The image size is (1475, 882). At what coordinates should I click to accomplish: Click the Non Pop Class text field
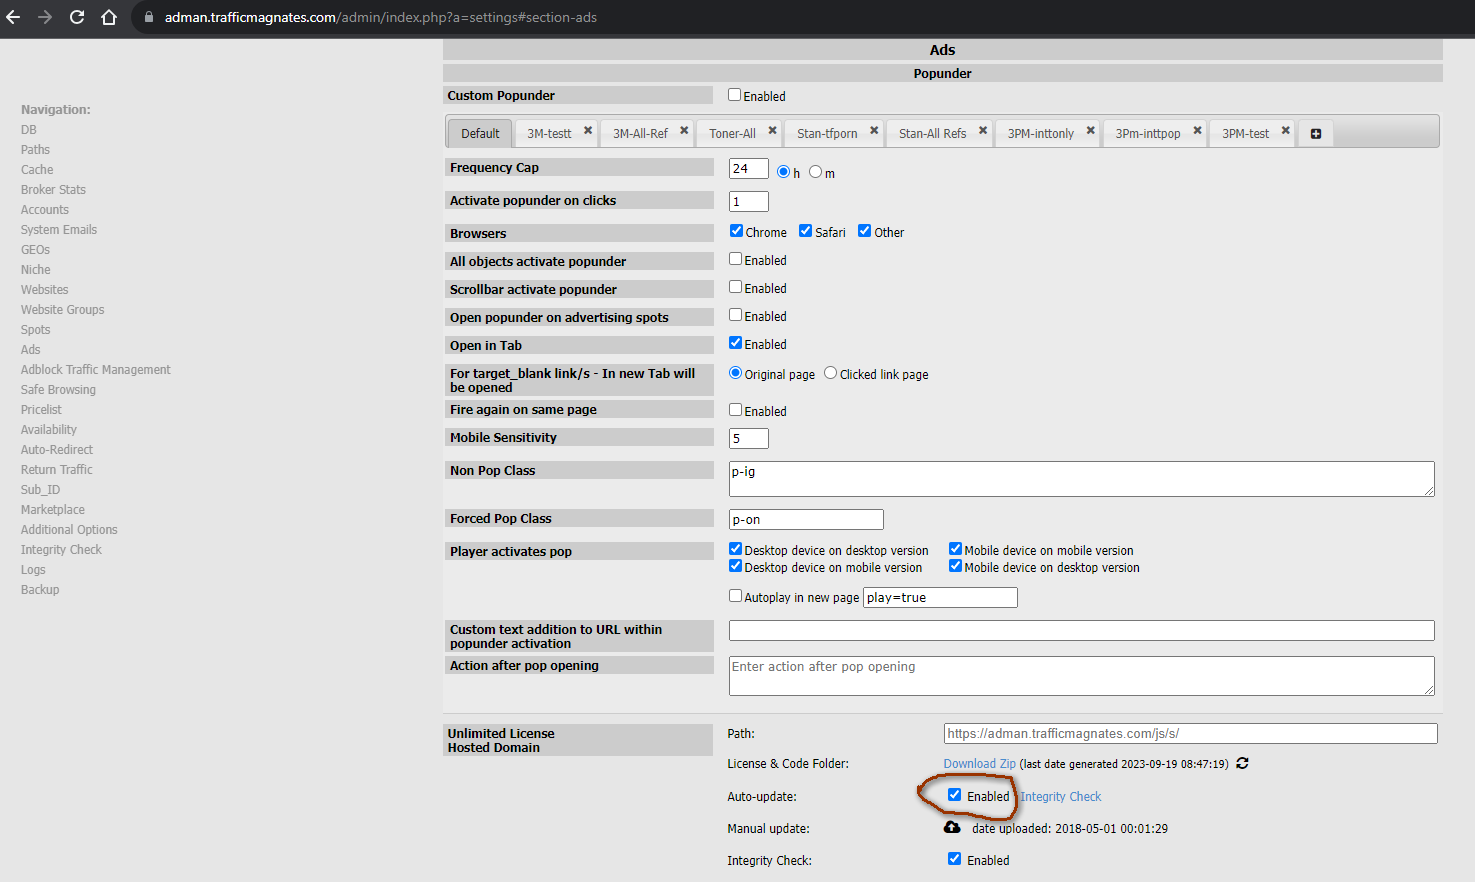(1080, 479)
